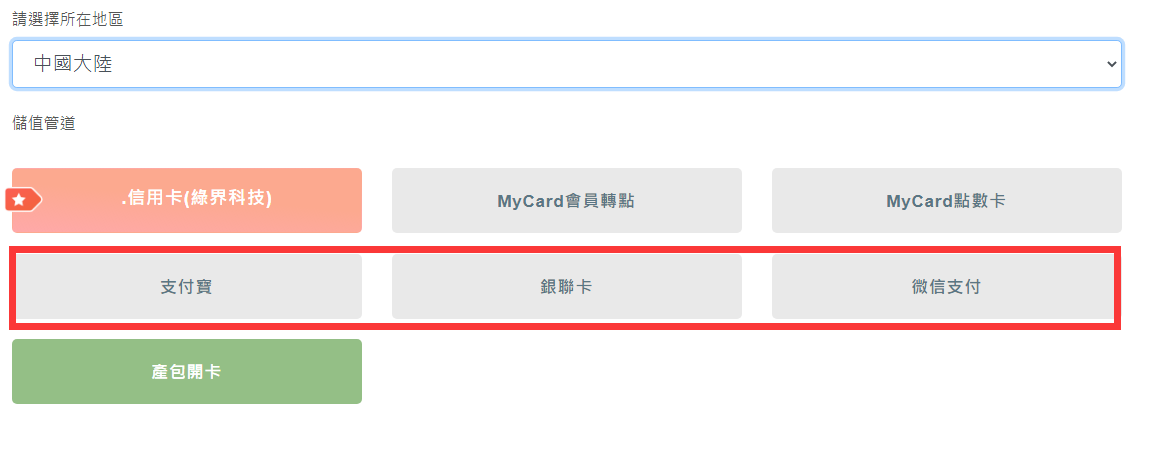
Task: Choose the 銀聯卡 payment button
Action: [x=567, y=287]
